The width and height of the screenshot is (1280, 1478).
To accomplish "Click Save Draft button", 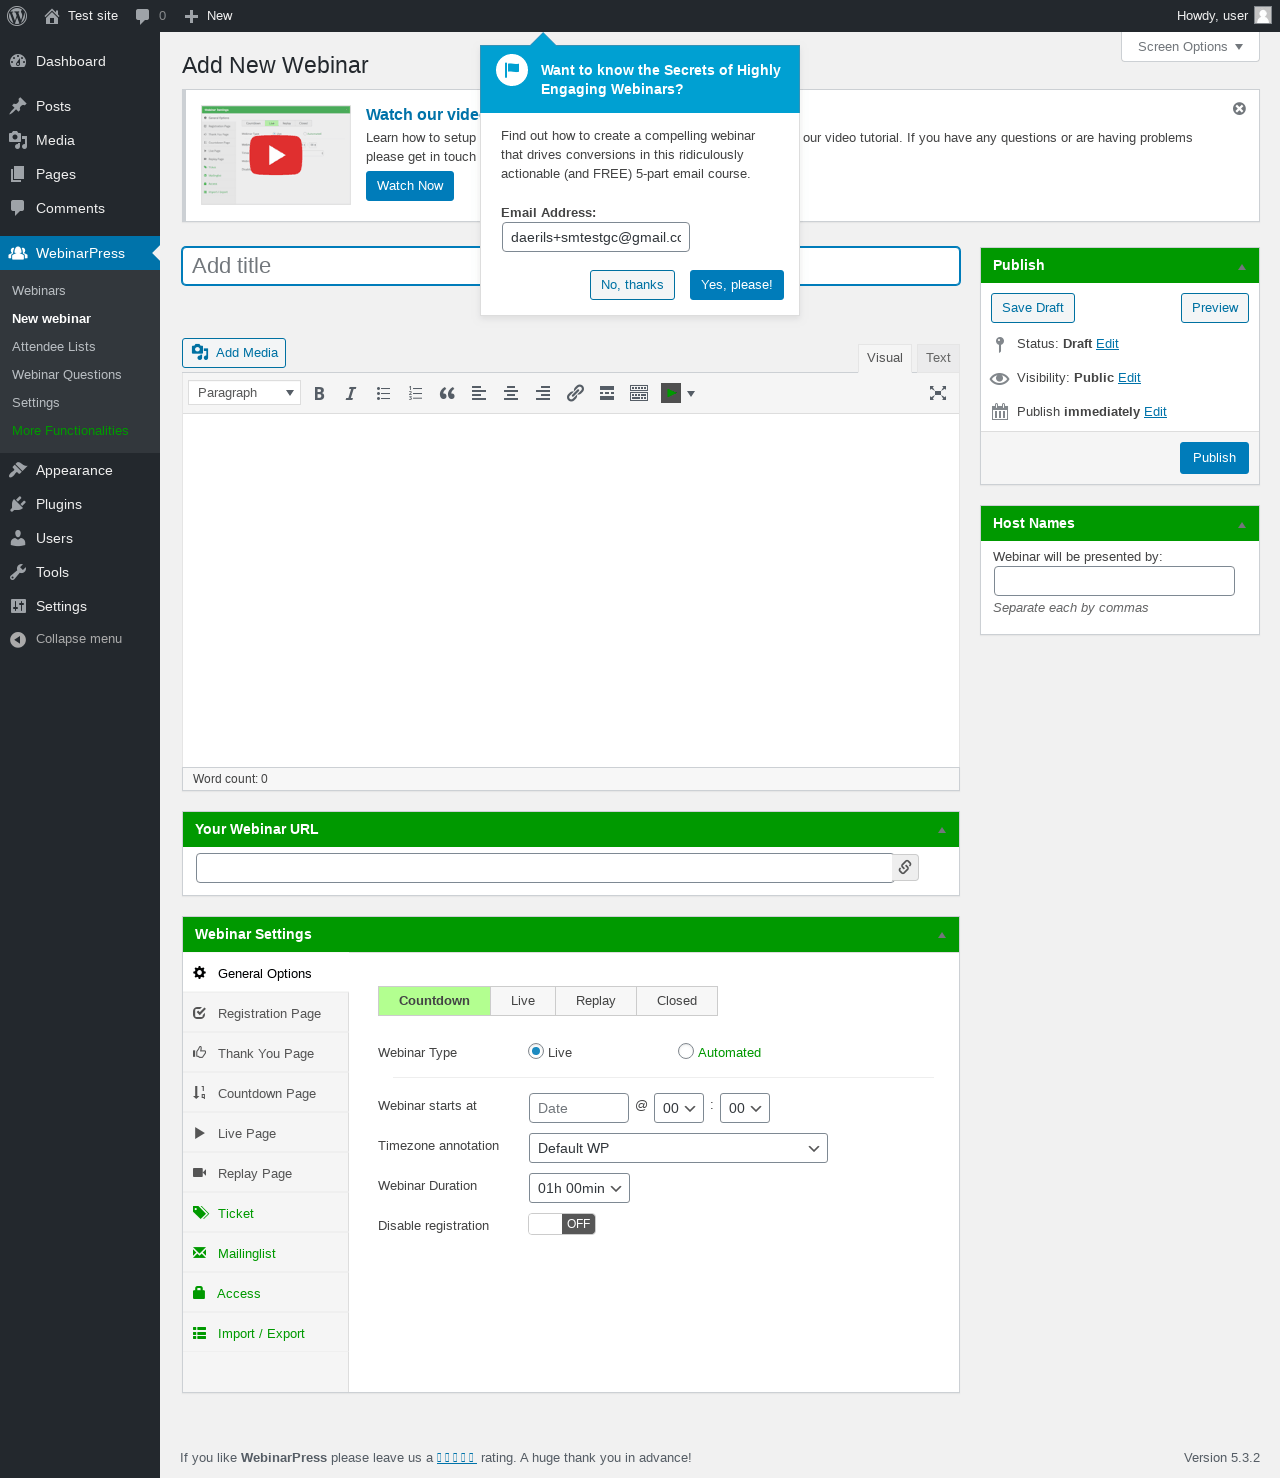I will 1033,308.
